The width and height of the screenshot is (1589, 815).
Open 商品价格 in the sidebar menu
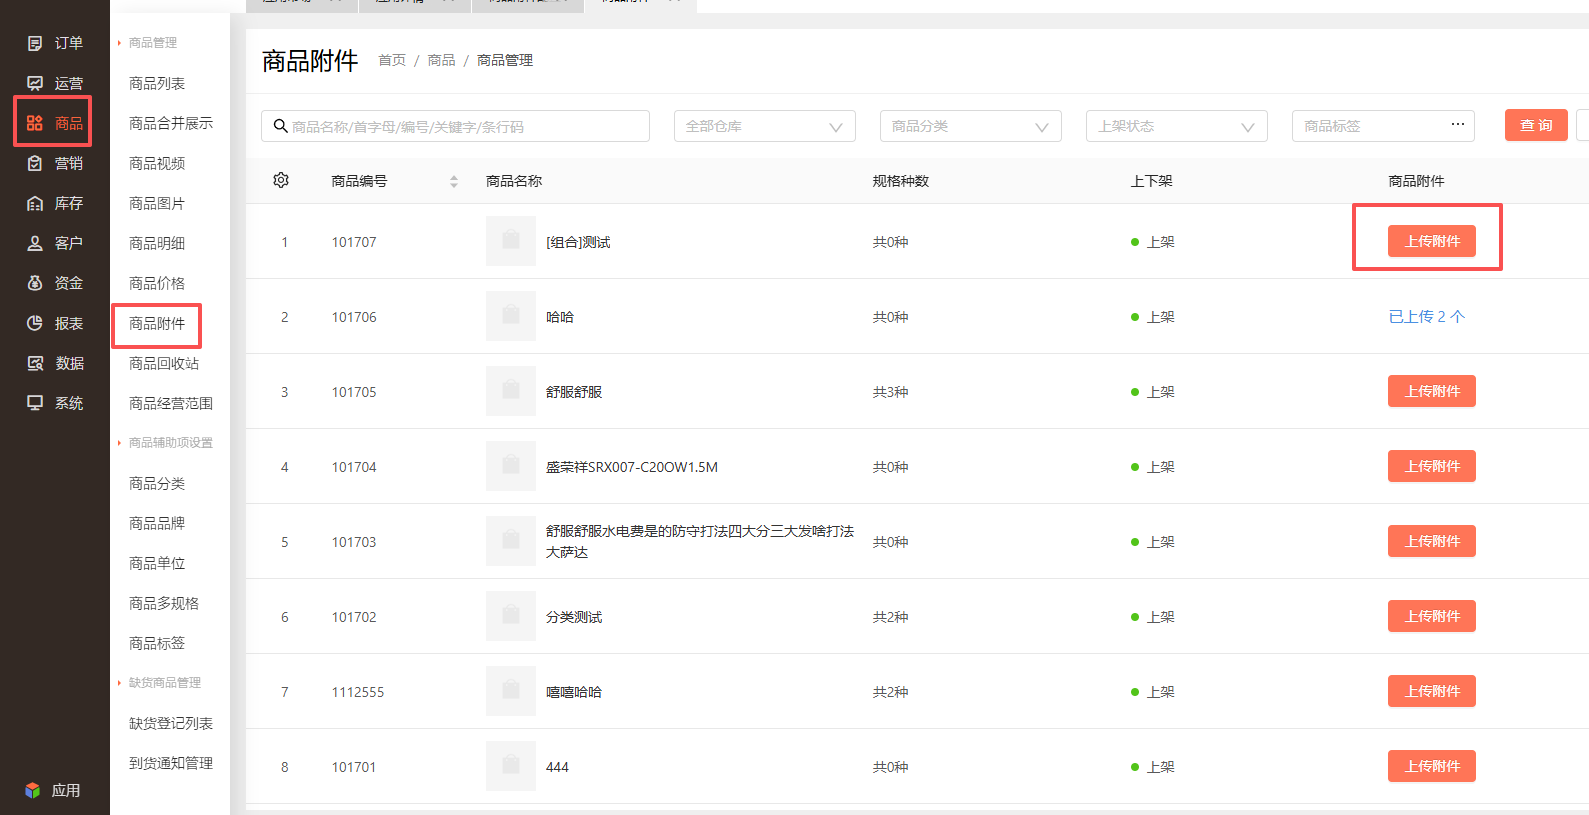(x=157, y=283)
